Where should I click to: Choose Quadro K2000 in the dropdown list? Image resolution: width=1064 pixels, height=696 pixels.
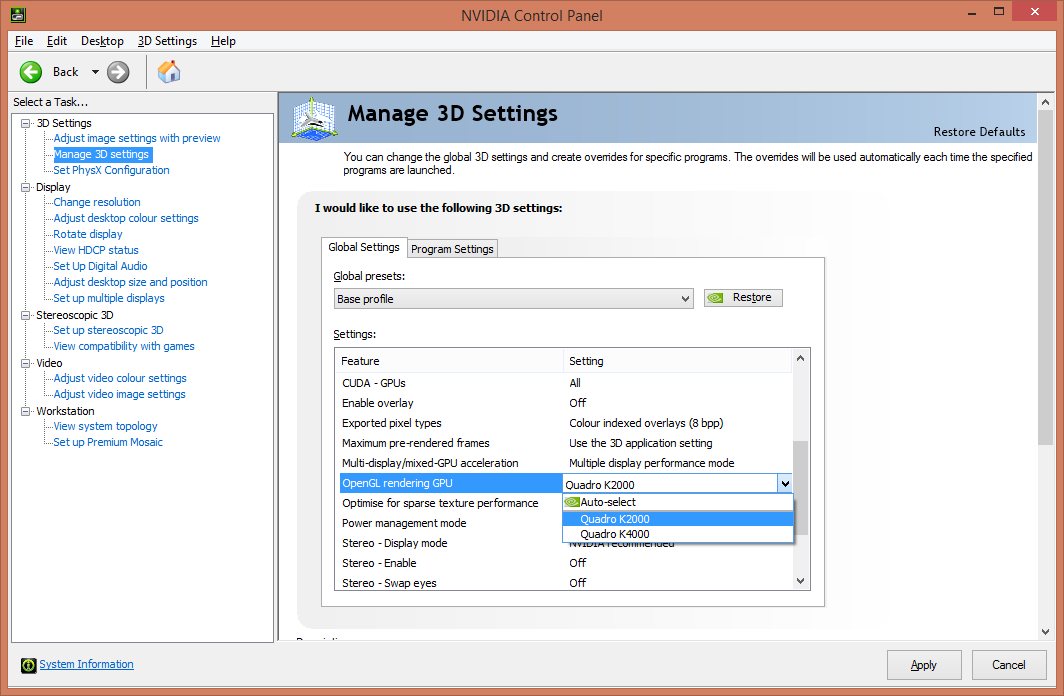(677, 520)
